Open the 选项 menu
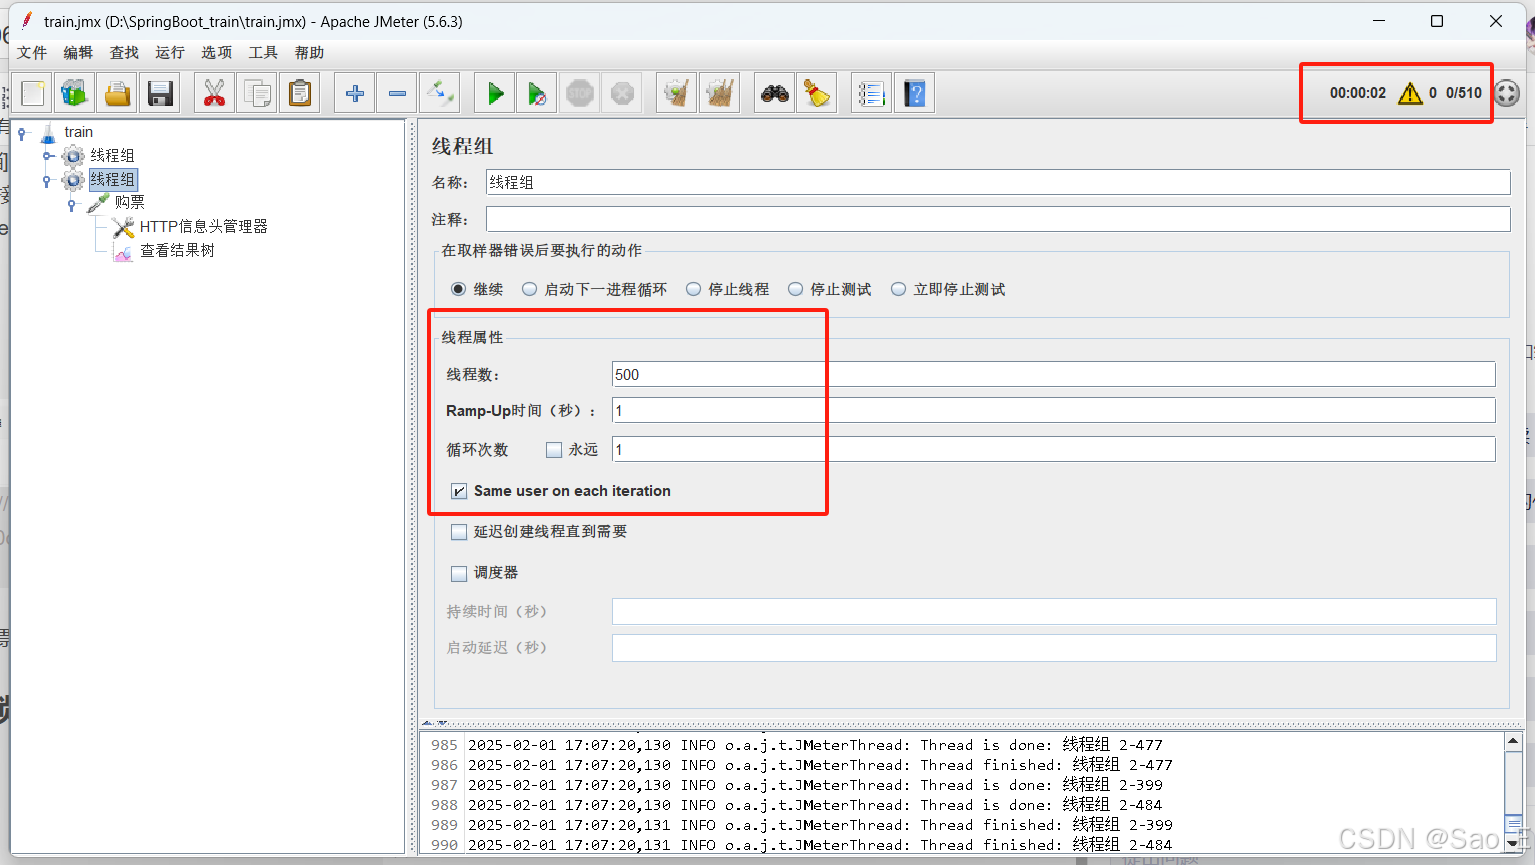 [x=216, y=52]
